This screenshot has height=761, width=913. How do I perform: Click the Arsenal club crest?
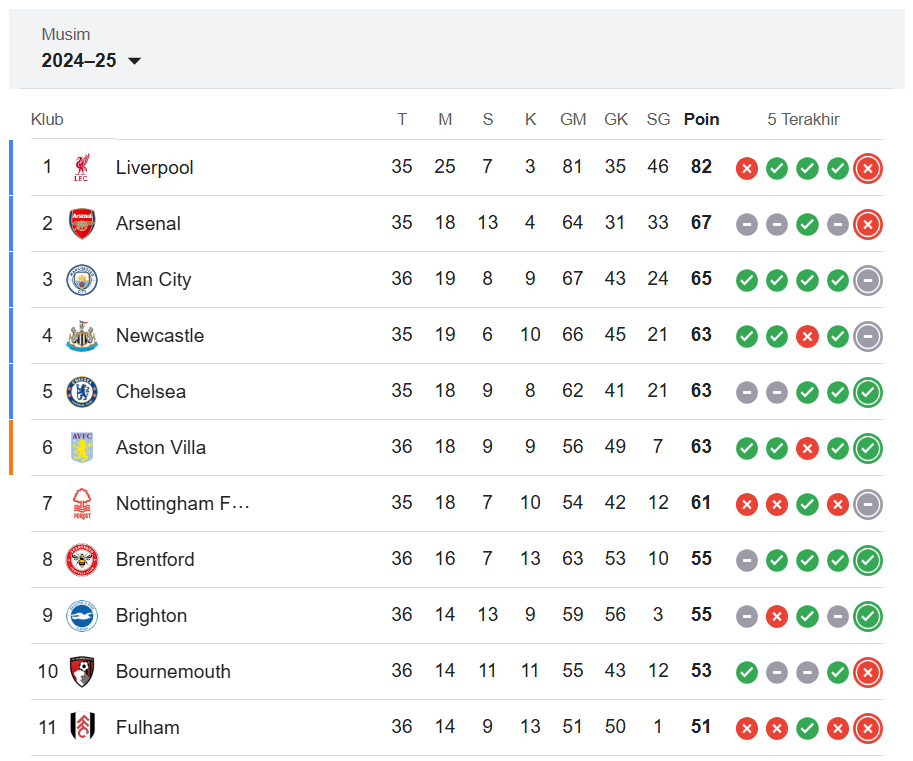coord(82,224)
